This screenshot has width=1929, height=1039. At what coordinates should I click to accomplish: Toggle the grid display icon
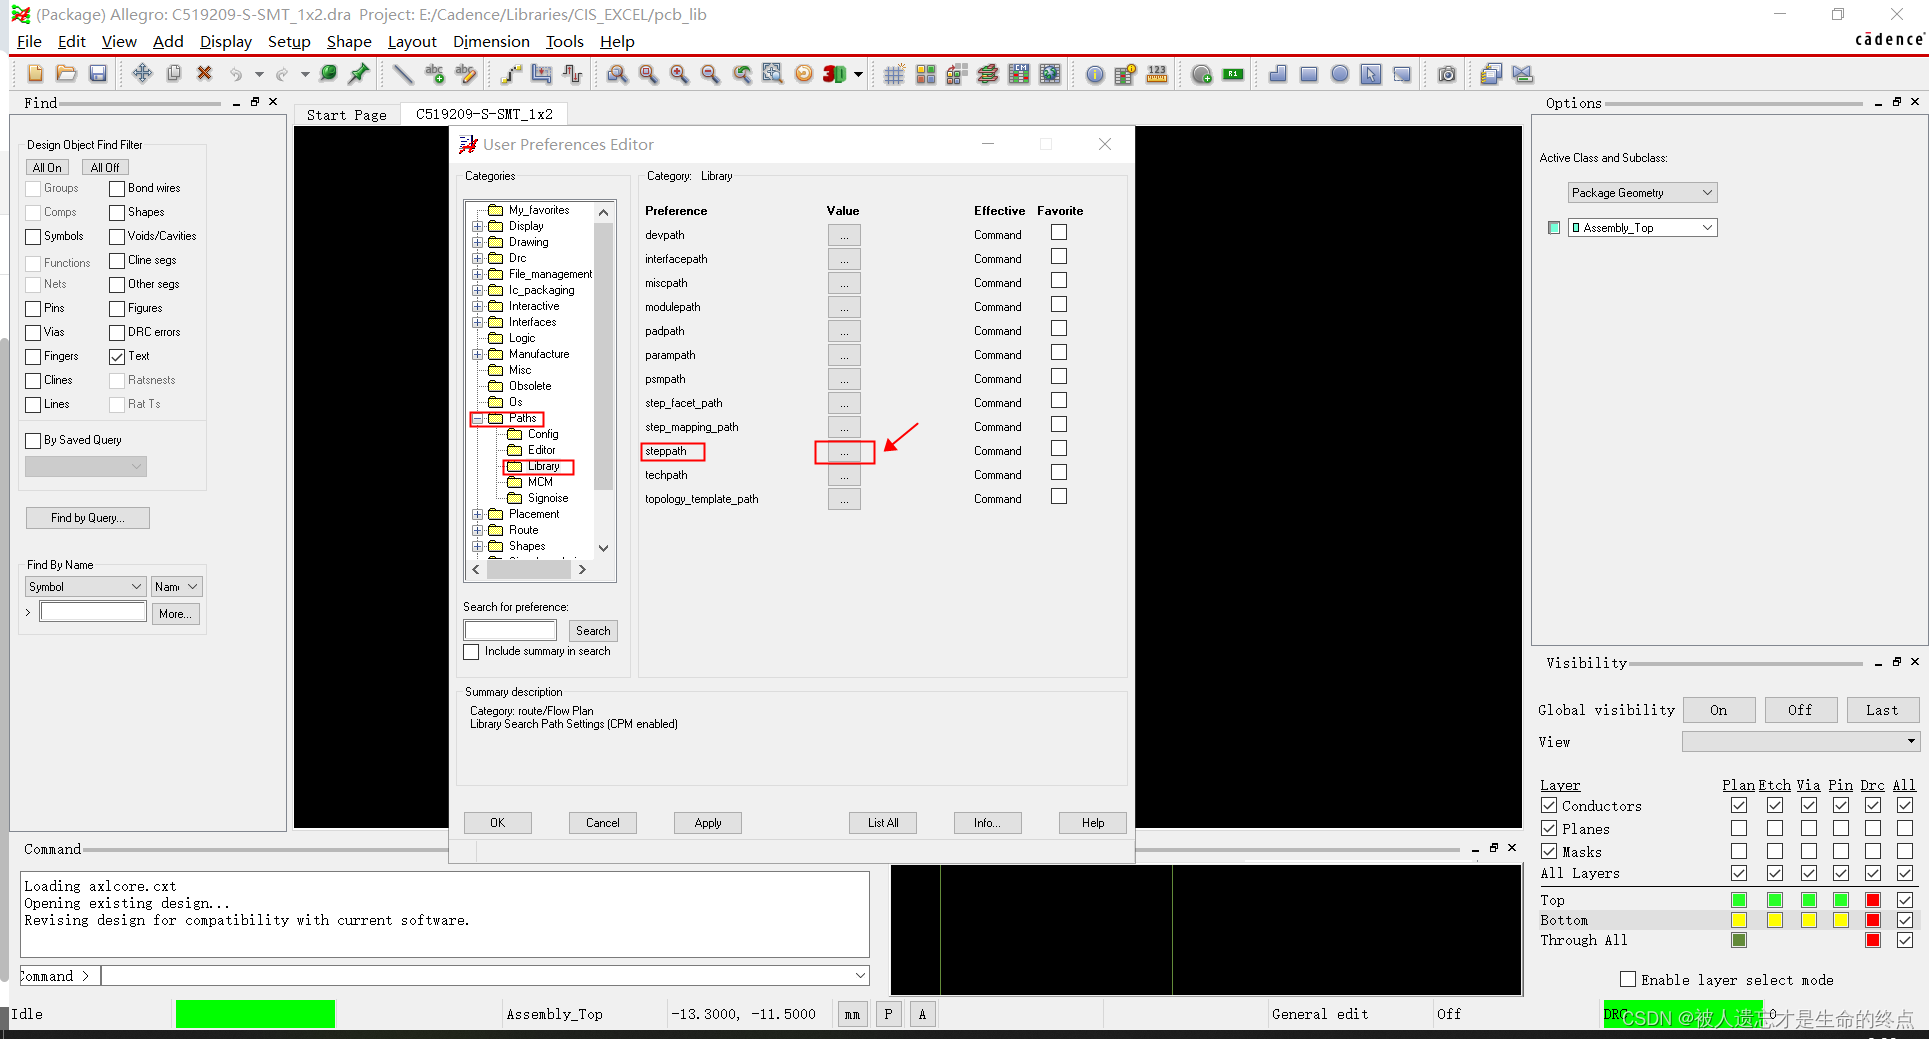pyautogui.click(x=894, y=74)
